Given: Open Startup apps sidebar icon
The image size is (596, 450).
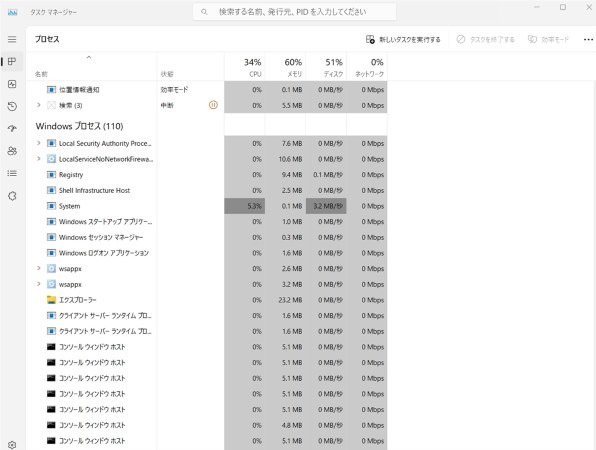Looking at the screenshot, I should (x=12, y=129).
